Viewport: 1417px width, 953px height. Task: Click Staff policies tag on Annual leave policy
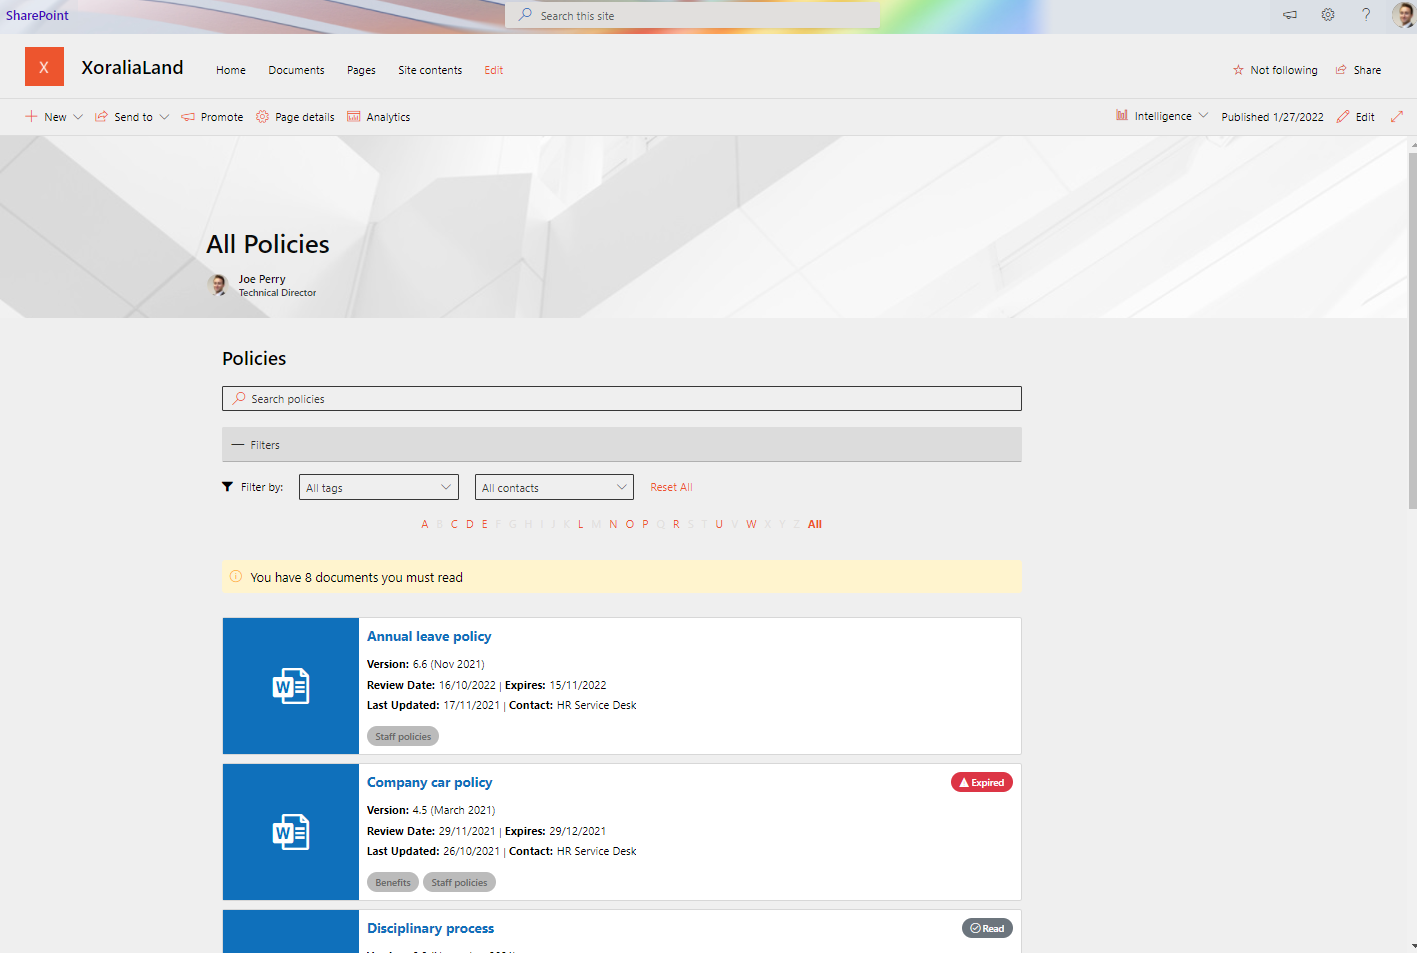click(403, 736)
